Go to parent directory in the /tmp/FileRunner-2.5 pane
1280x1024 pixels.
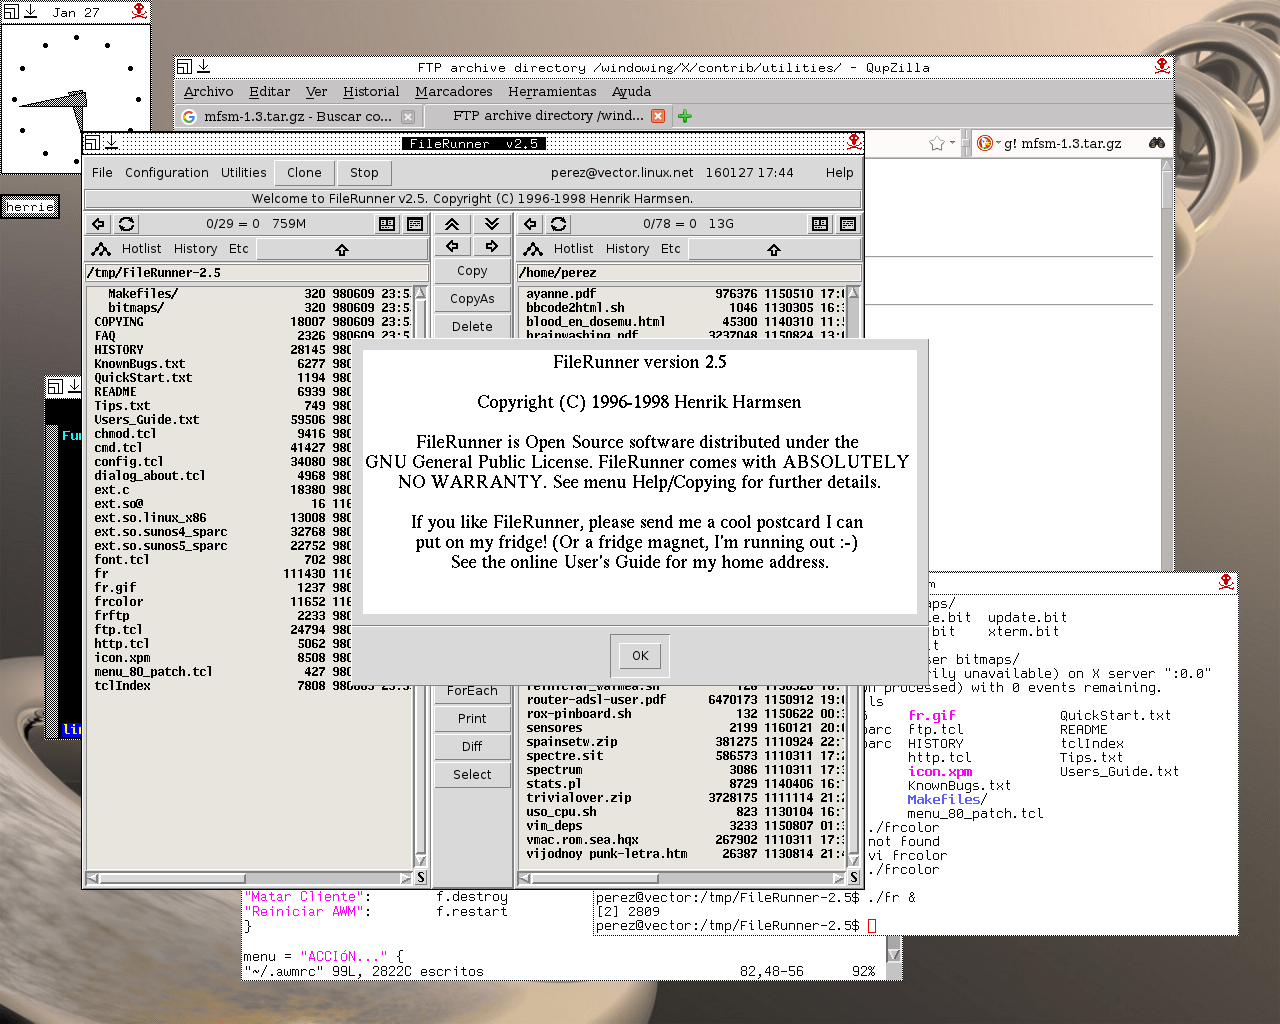click(x=342, y=249)
